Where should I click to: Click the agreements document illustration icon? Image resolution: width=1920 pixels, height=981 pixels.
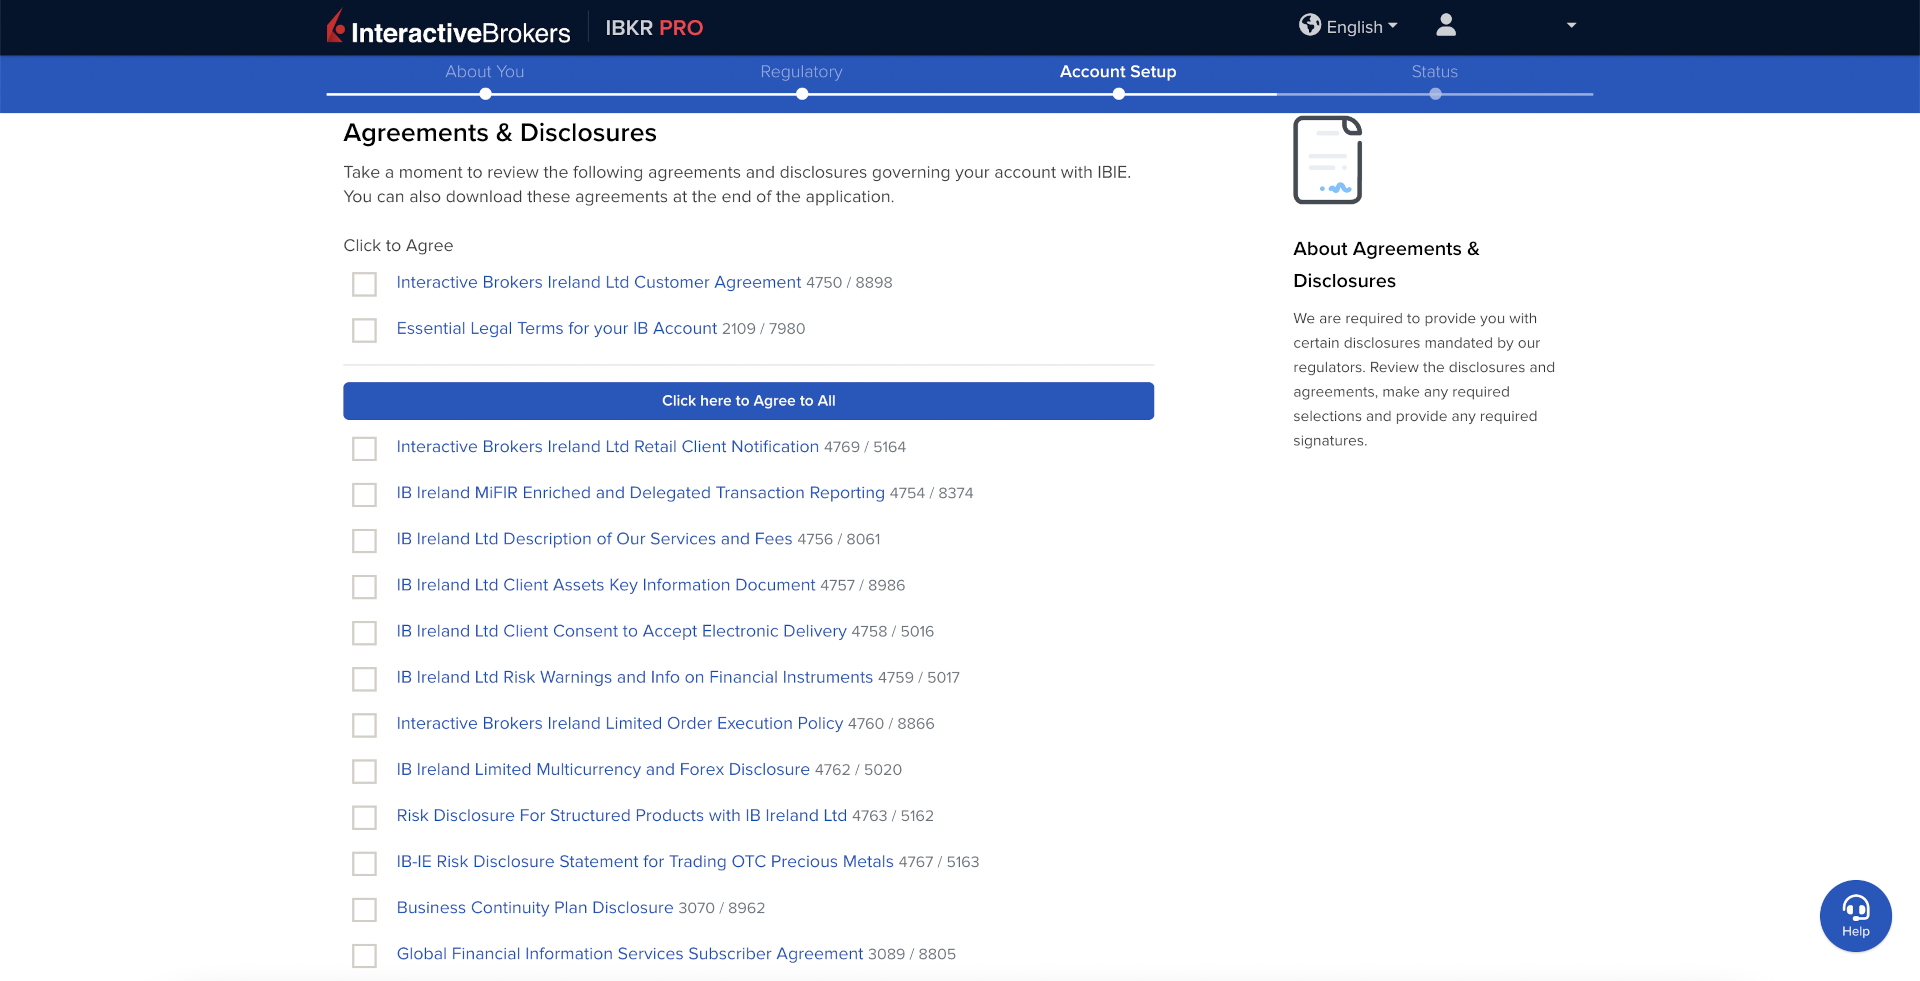pyautogui.click(x=1327, y=160)
